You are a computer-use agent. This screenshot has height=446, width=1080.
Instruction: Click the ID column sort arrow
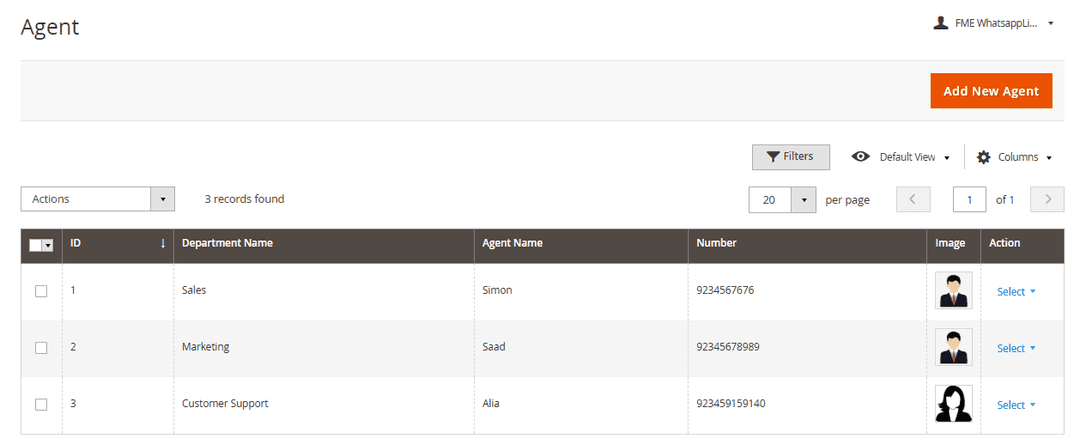tap(163, 243)
